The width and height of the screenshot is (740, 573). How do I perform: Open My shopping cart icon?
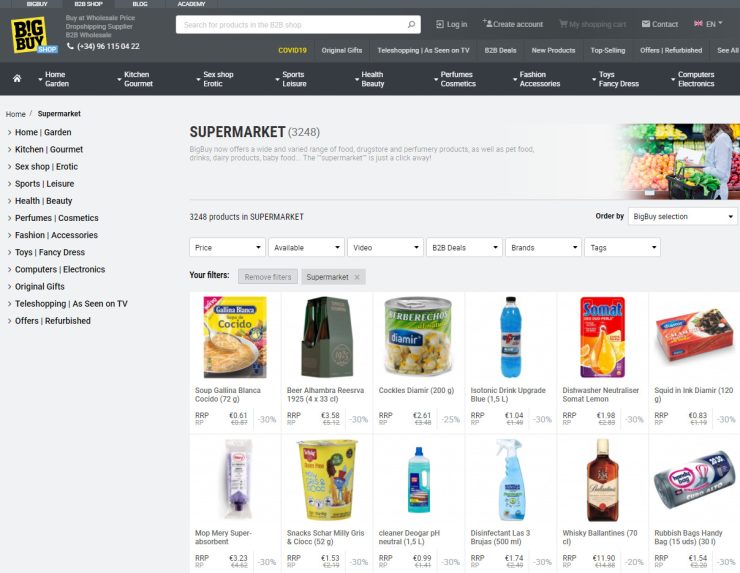(563, 24)
